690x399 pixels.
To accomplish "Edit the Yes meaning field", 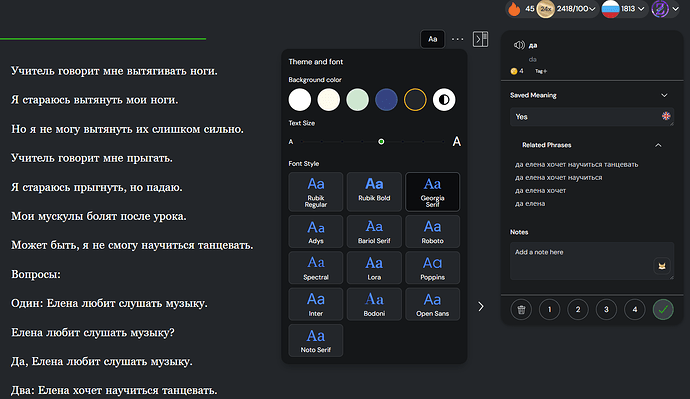I will 591,117.
